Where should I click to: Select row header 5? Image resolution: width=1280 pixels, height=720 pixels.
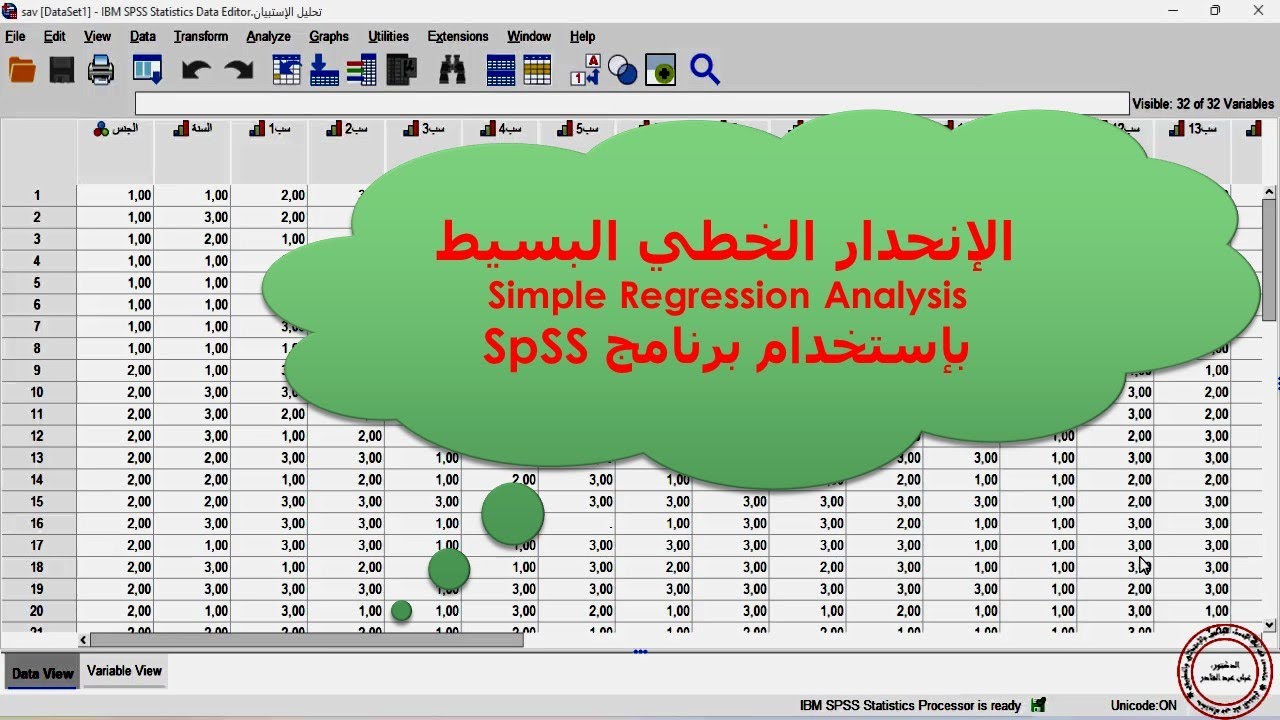coord(38,282)
